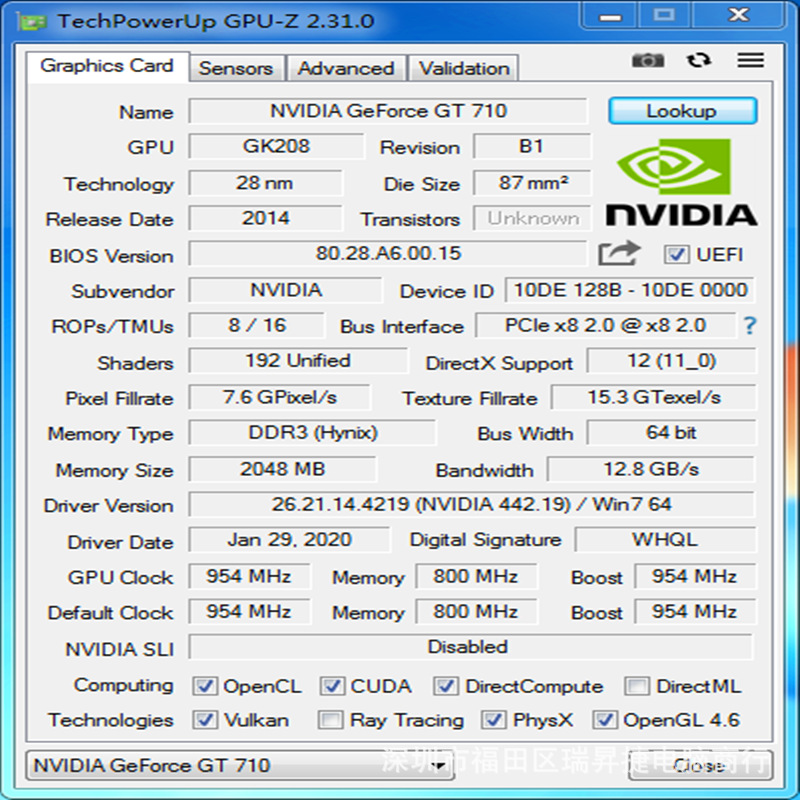Toggle the PhysX checkbox
Image resolution: width=800 pixels, height=800 pixels.
point(494,720)
